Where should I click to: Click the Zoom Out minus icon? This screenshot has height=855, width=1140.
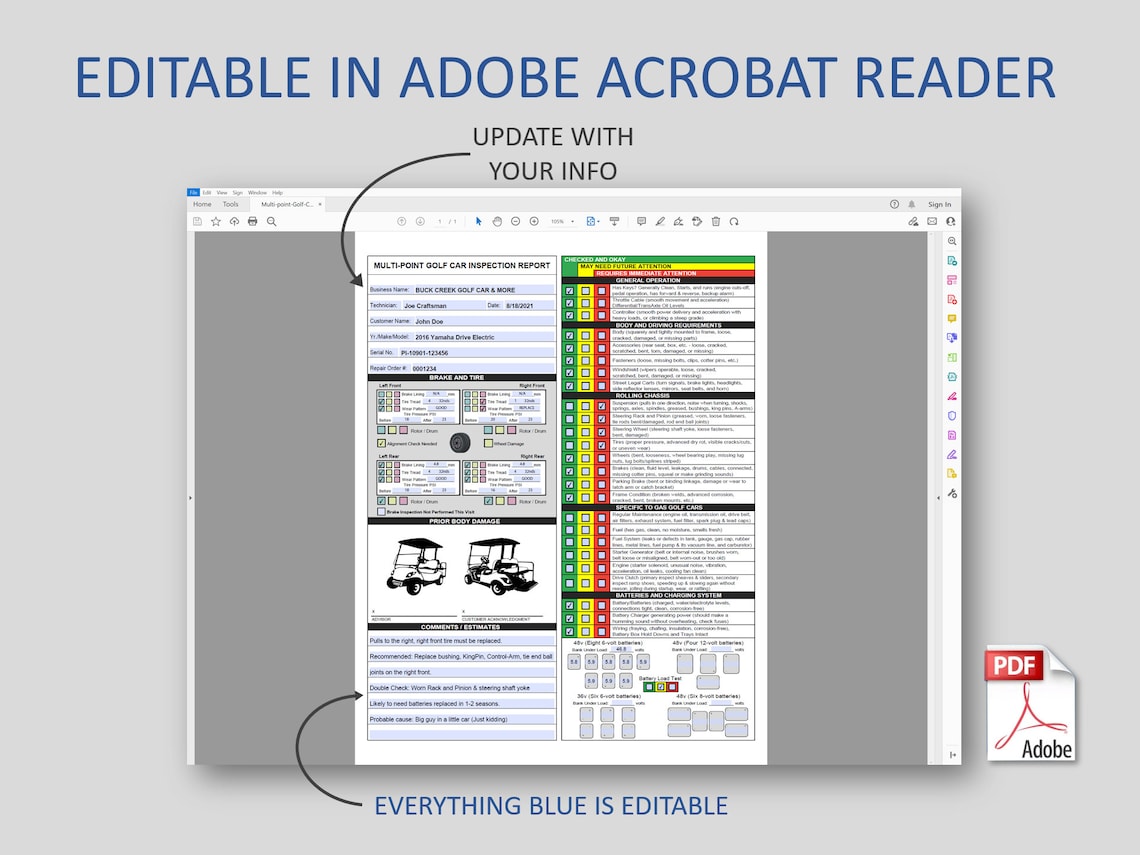click(x=515, y=222)
